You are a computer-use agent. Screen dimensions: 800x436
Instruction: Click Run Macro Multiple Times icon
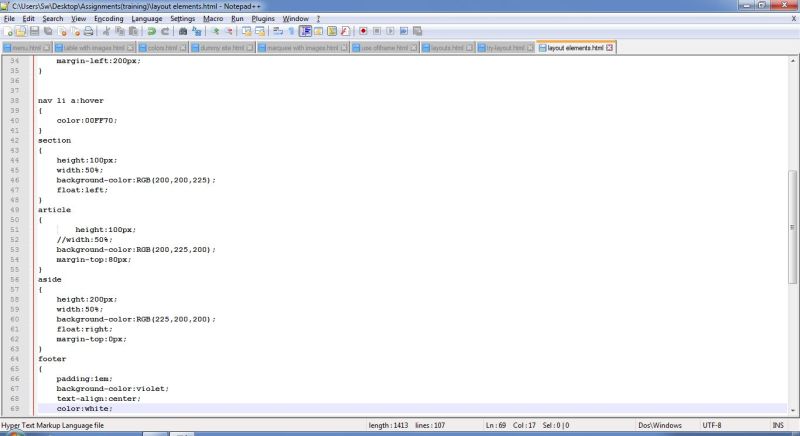(404, 31)
